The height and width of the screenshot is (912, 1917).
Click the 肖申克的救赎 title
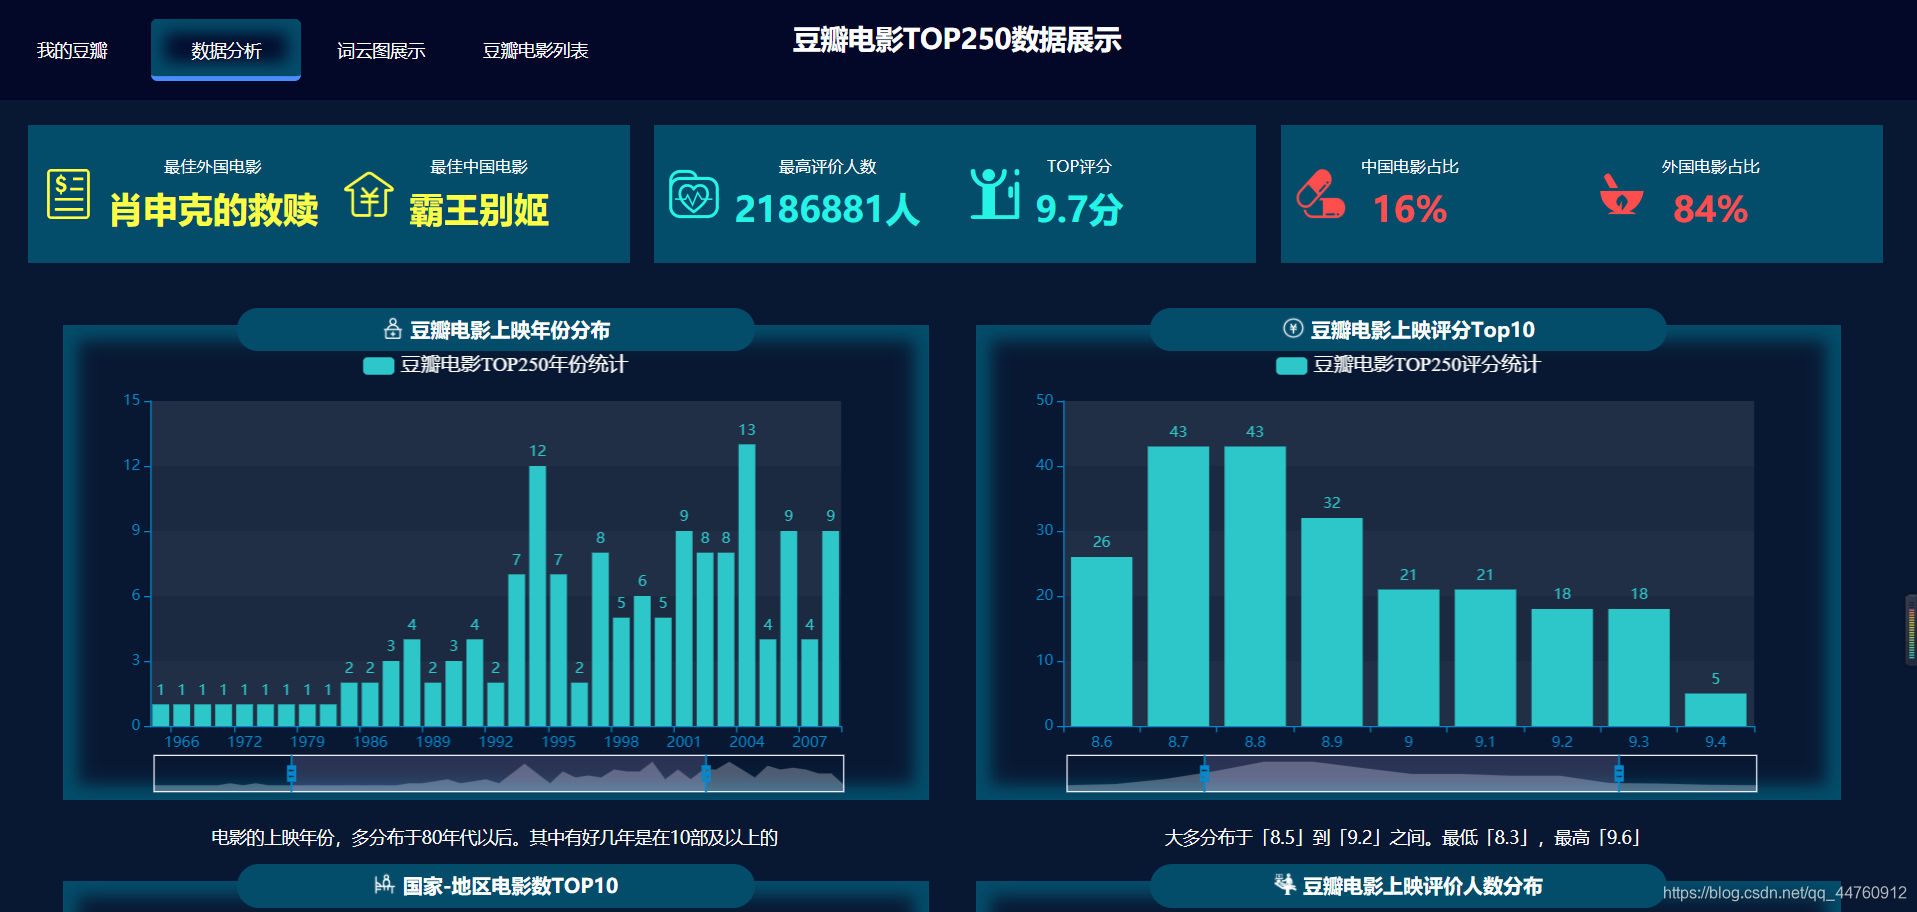click(214, 210)
